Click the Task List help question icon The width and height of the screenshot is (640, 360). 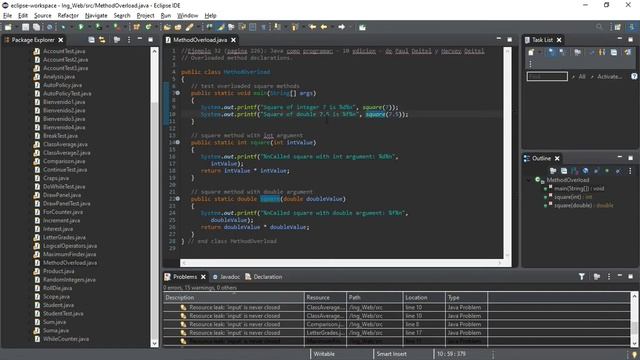coord(634,76)
